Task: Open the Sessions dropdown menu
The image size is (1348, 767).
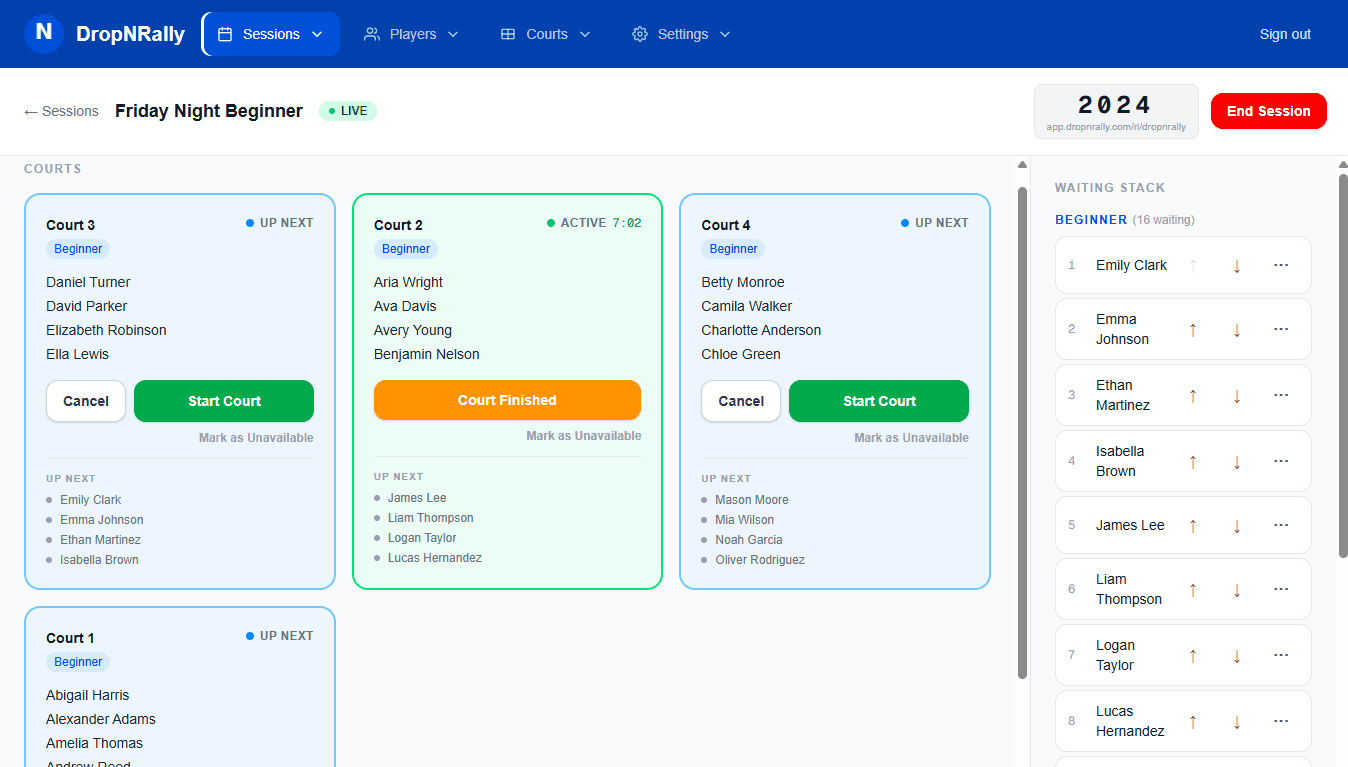Action: coord(271,34)
